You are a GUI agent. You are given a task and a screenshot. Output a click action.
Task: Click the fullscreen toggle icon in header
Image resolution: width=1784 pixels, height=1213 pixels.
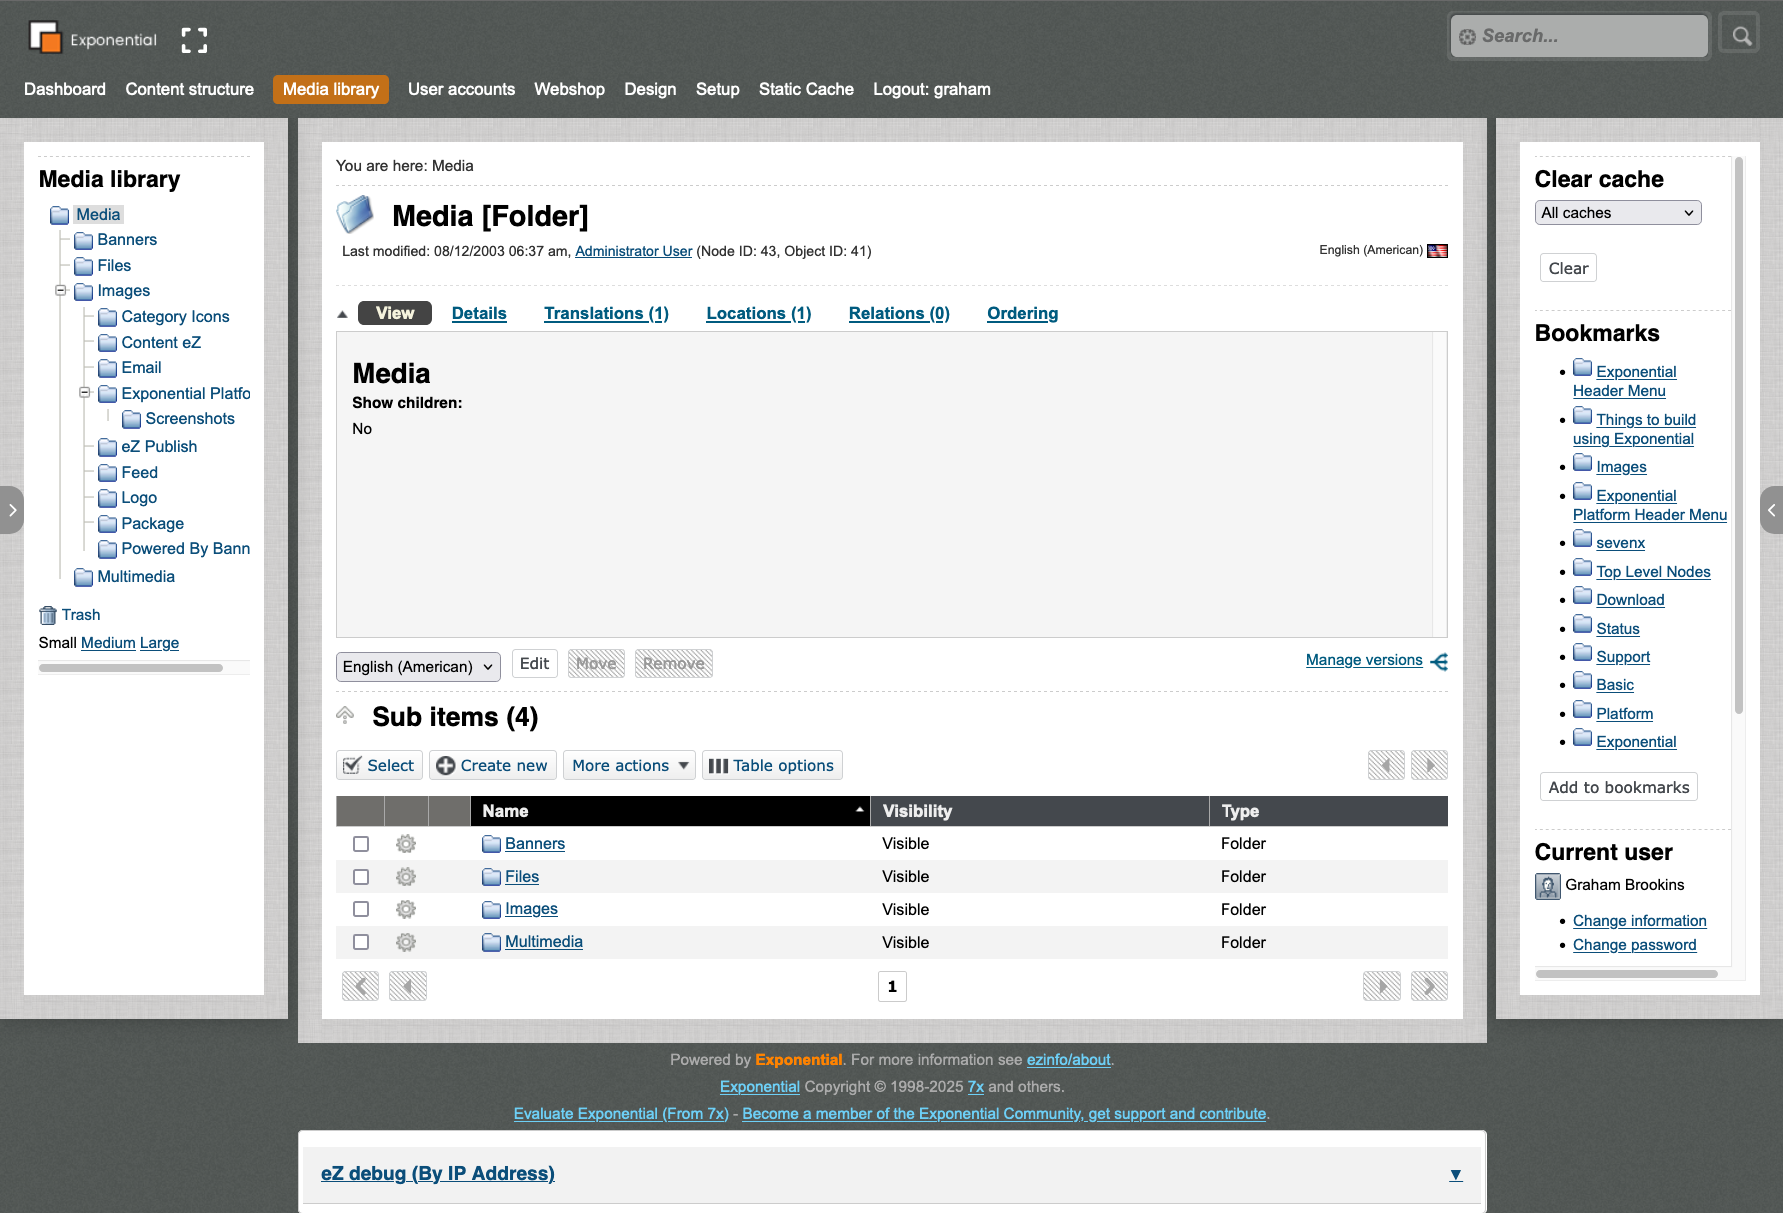[x=194, y=40]
